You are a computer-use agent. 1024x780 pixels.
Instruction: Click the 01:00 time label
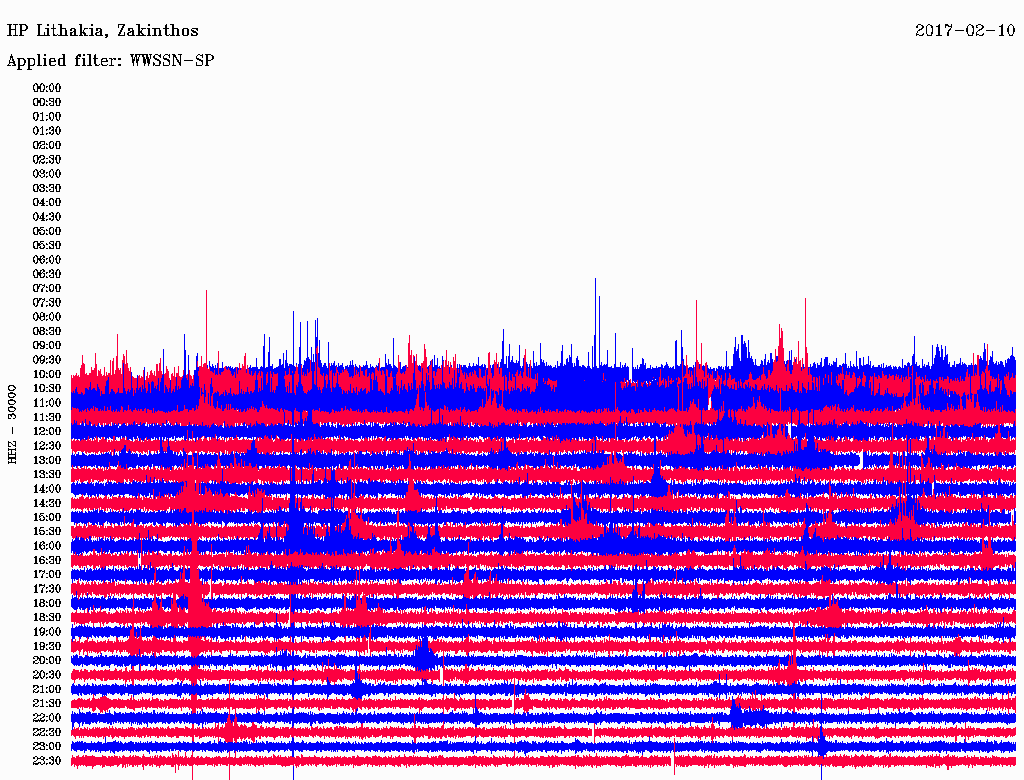pyautogui.click(x=47, y=117)
